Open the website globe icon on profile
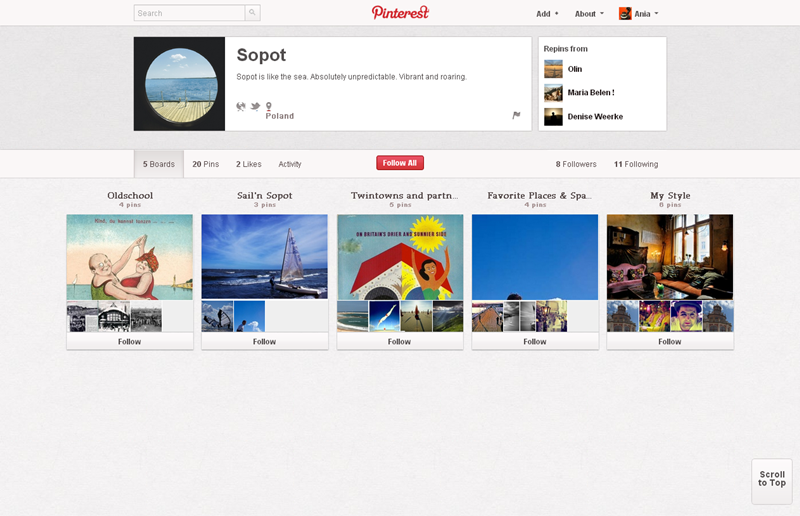 [x=241, y=106]
